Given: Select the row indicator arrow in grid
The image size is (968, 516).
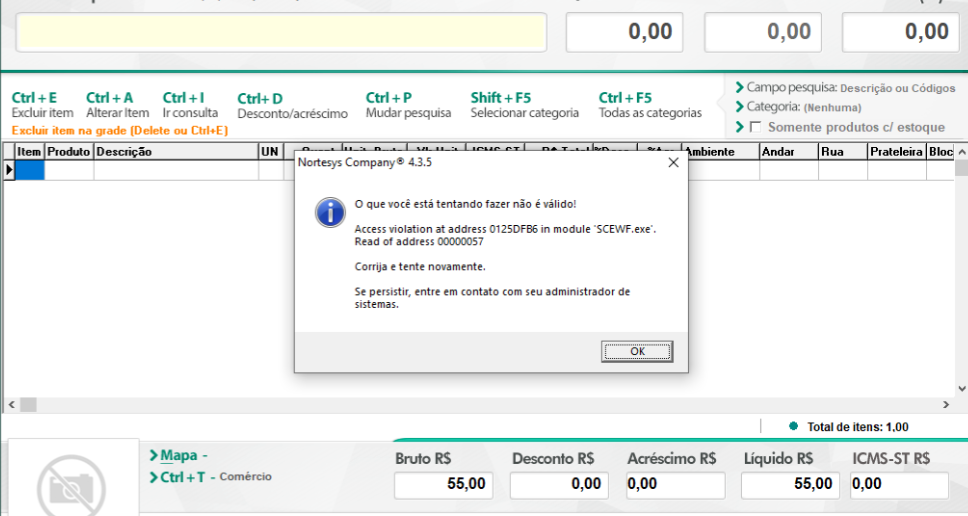Looking at the screenshot, I should (x=10, y=171).
